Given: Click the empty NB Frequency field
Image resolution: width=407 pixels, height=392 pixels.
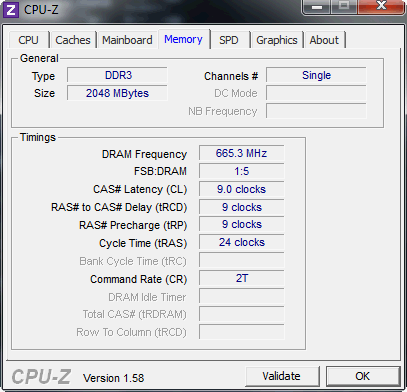Looking at the screenshot, I should (x=316, y=111).
